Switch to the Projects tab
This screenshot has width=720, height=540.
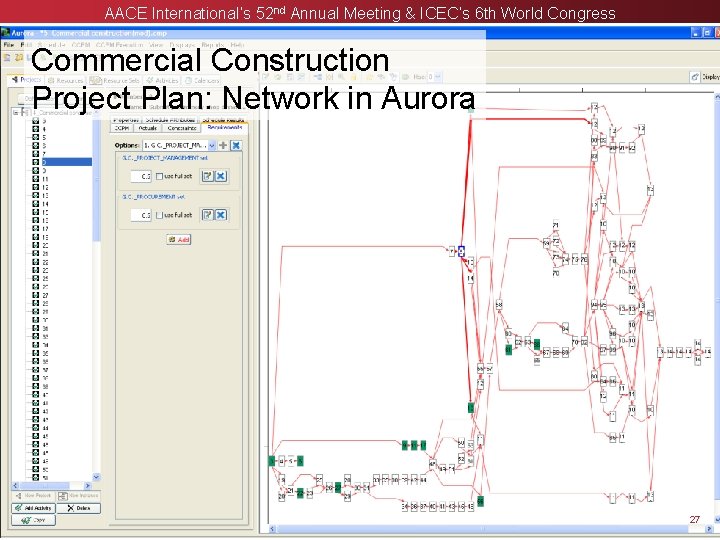(x=27, y=80)
